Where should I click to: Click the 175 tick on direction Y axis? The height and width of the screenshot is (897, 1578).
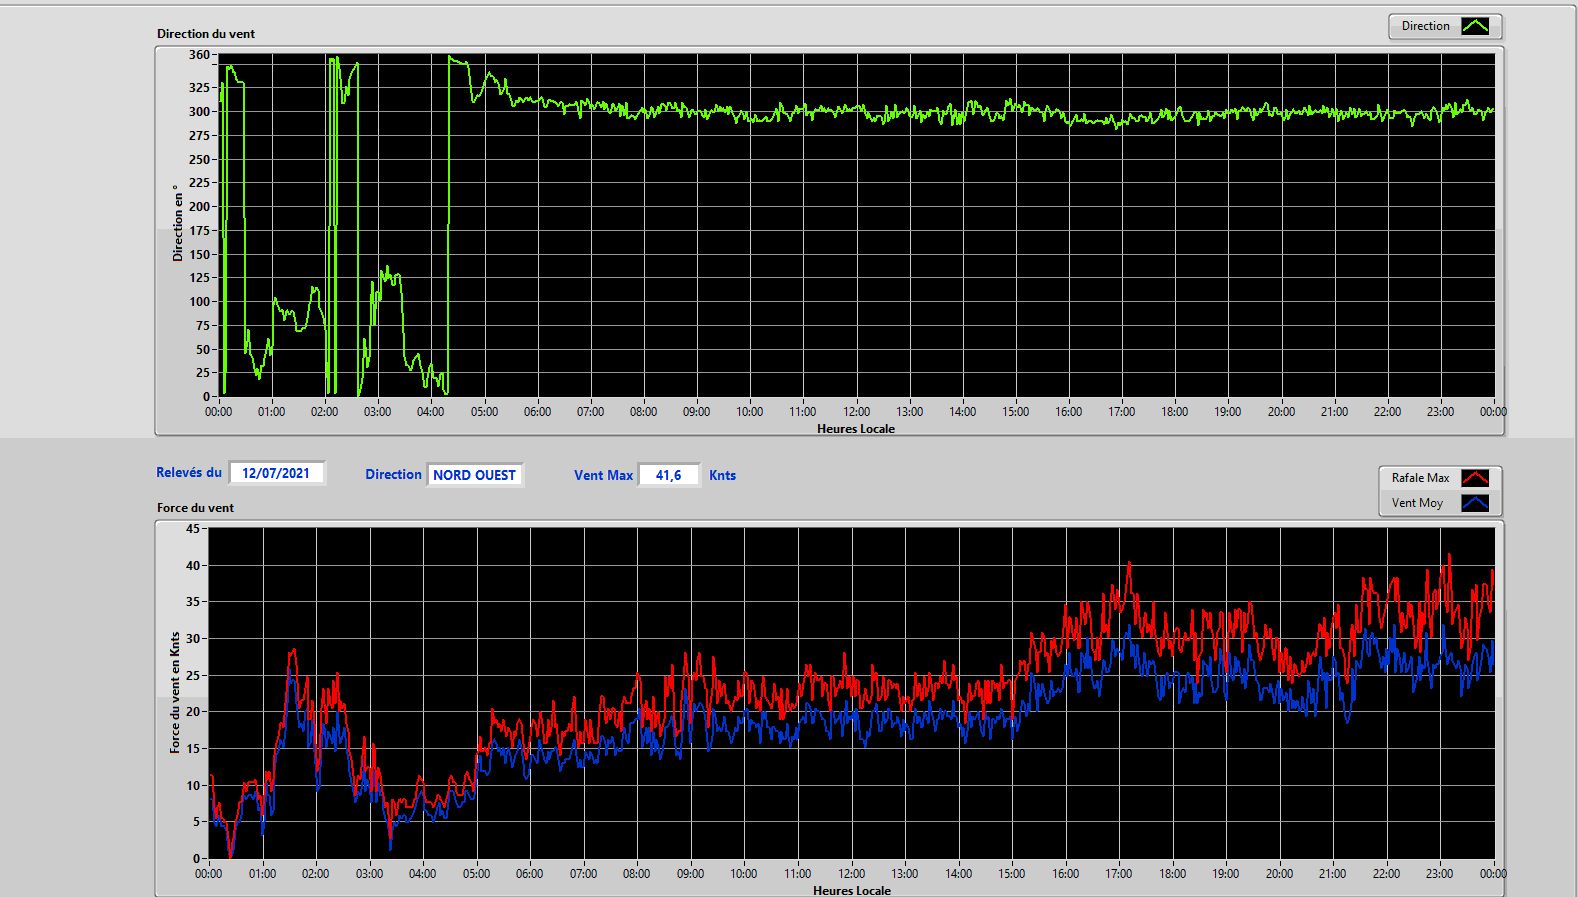(x=199, y=230)
